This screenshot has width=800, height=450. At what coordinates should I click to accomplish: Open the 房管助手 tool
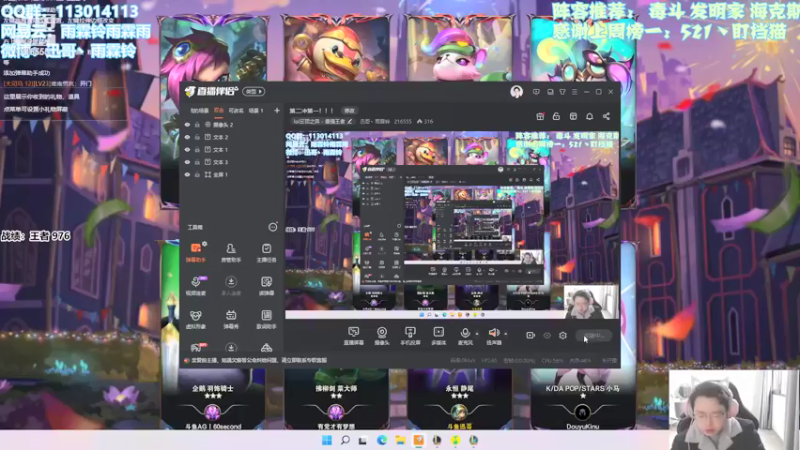(x=231, y=253)
